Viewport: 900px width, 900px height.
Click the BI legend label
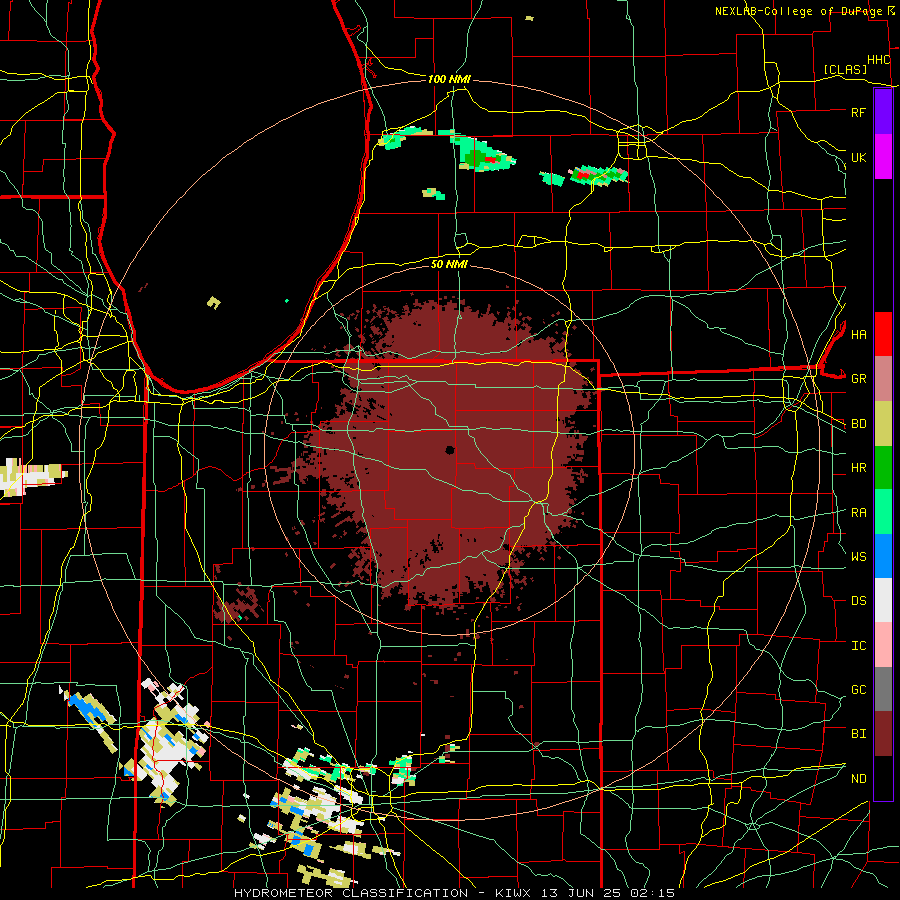[x=858, y=734]
